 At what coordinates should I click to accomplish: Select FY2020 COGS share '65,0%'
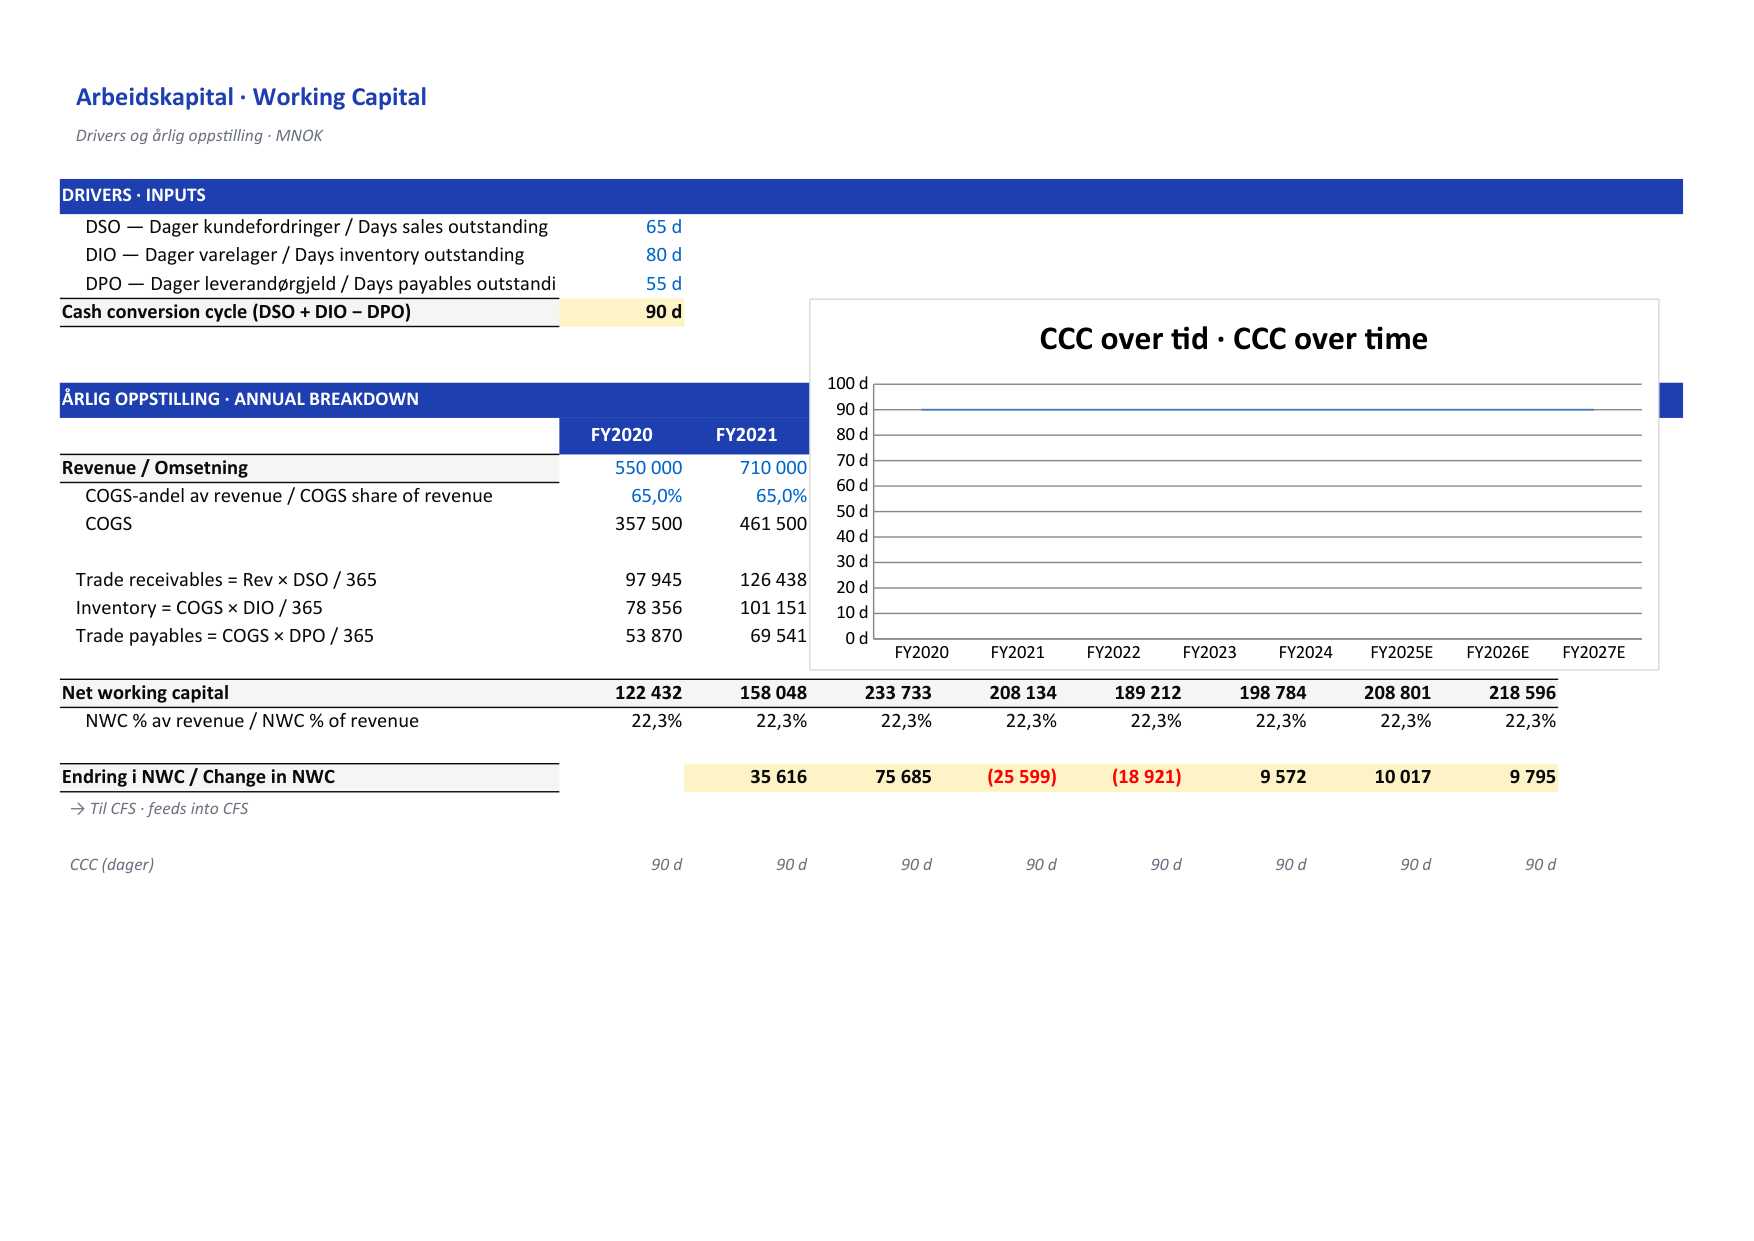(656, 496)
